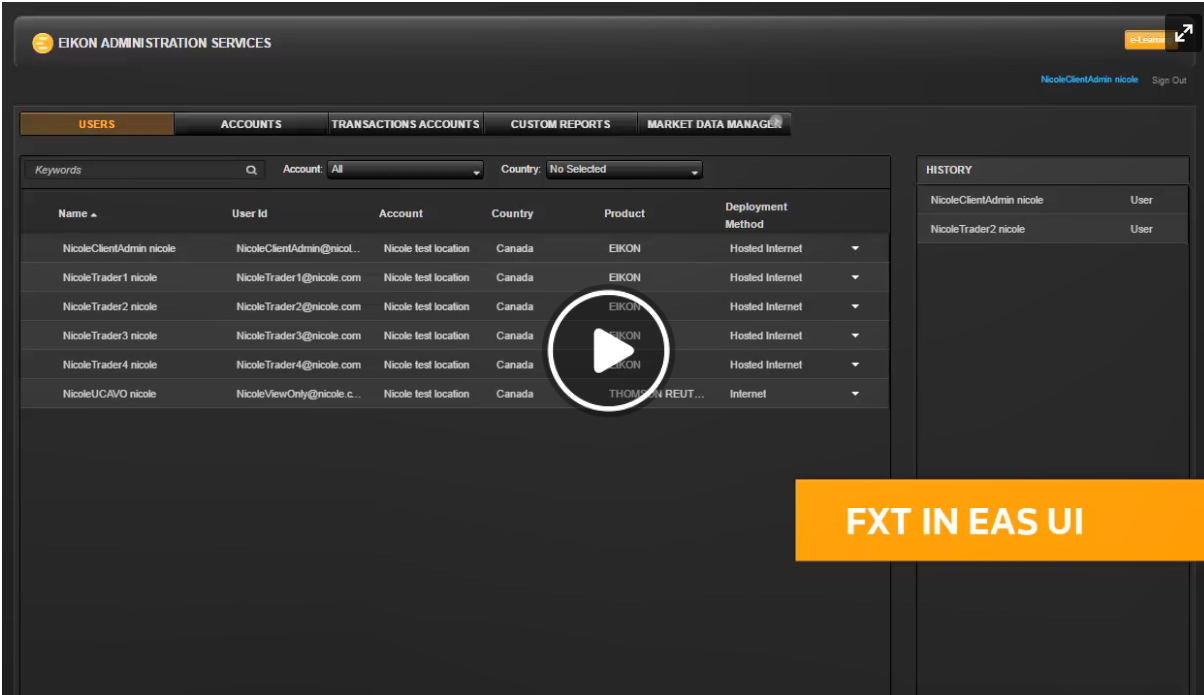
Task: Open the e-Learning button
Action: (1145, 40)
